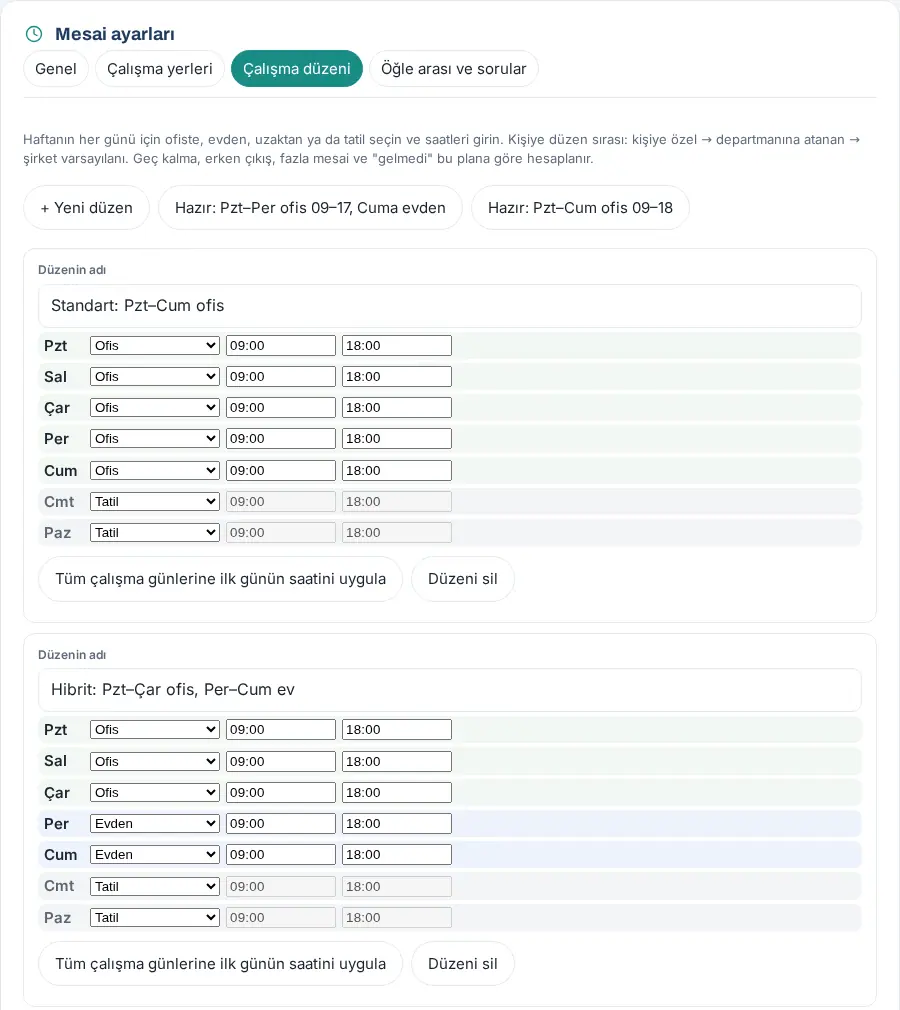Open Pzt location dropdown in Hibrit schedule
This screenshot has height=1010, width=900.
click(155, 730)
